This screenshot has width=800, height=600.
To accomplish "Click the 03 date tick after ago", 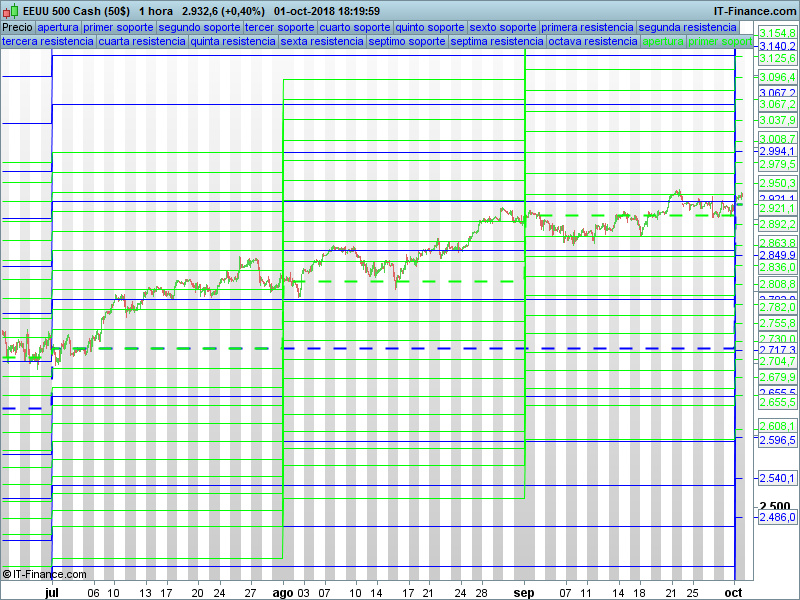I will click(303, 593).
